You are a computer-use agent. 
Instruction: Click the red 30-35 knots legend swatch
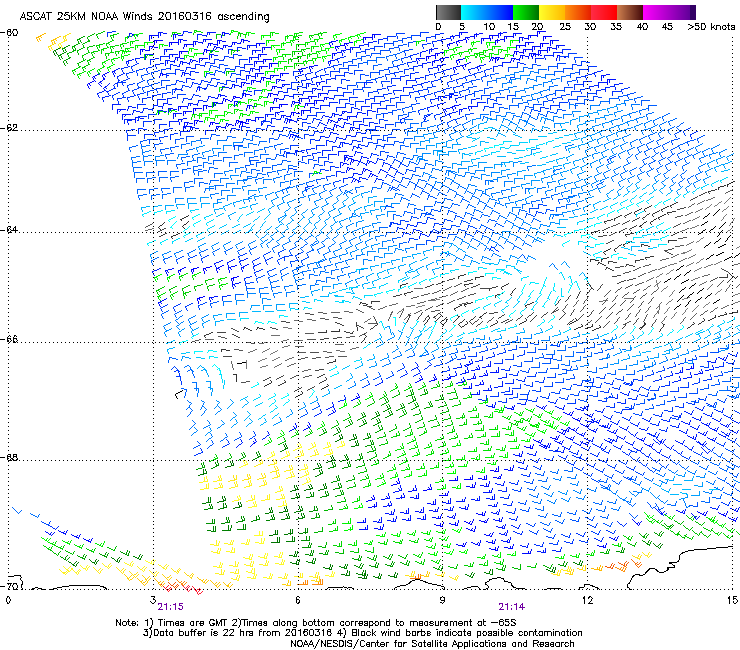point(604,12)
